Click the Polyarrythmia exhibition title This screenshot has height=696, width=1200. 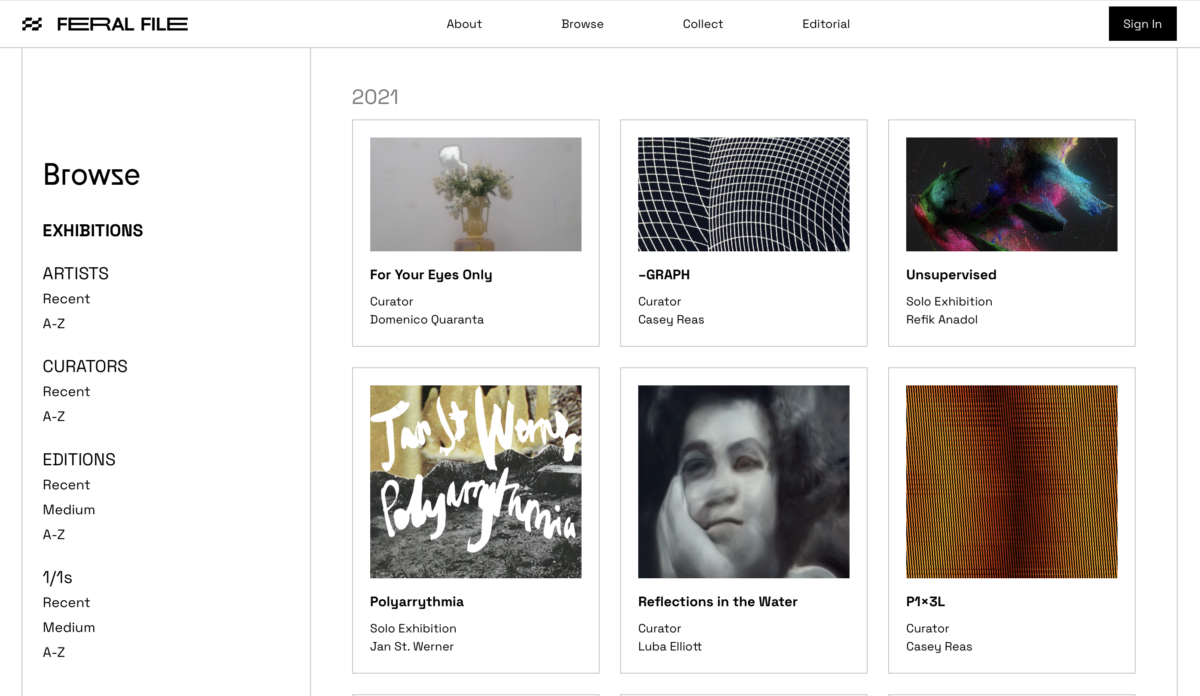[417, 602]
